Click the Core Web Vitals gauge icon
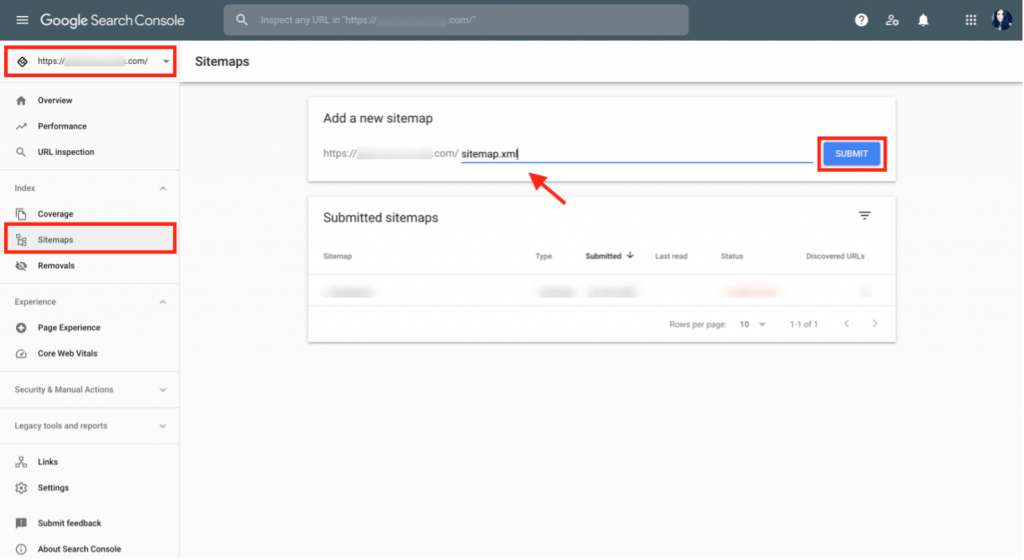1024x560 pixels. pyautogui.click(x=21, y=354)
